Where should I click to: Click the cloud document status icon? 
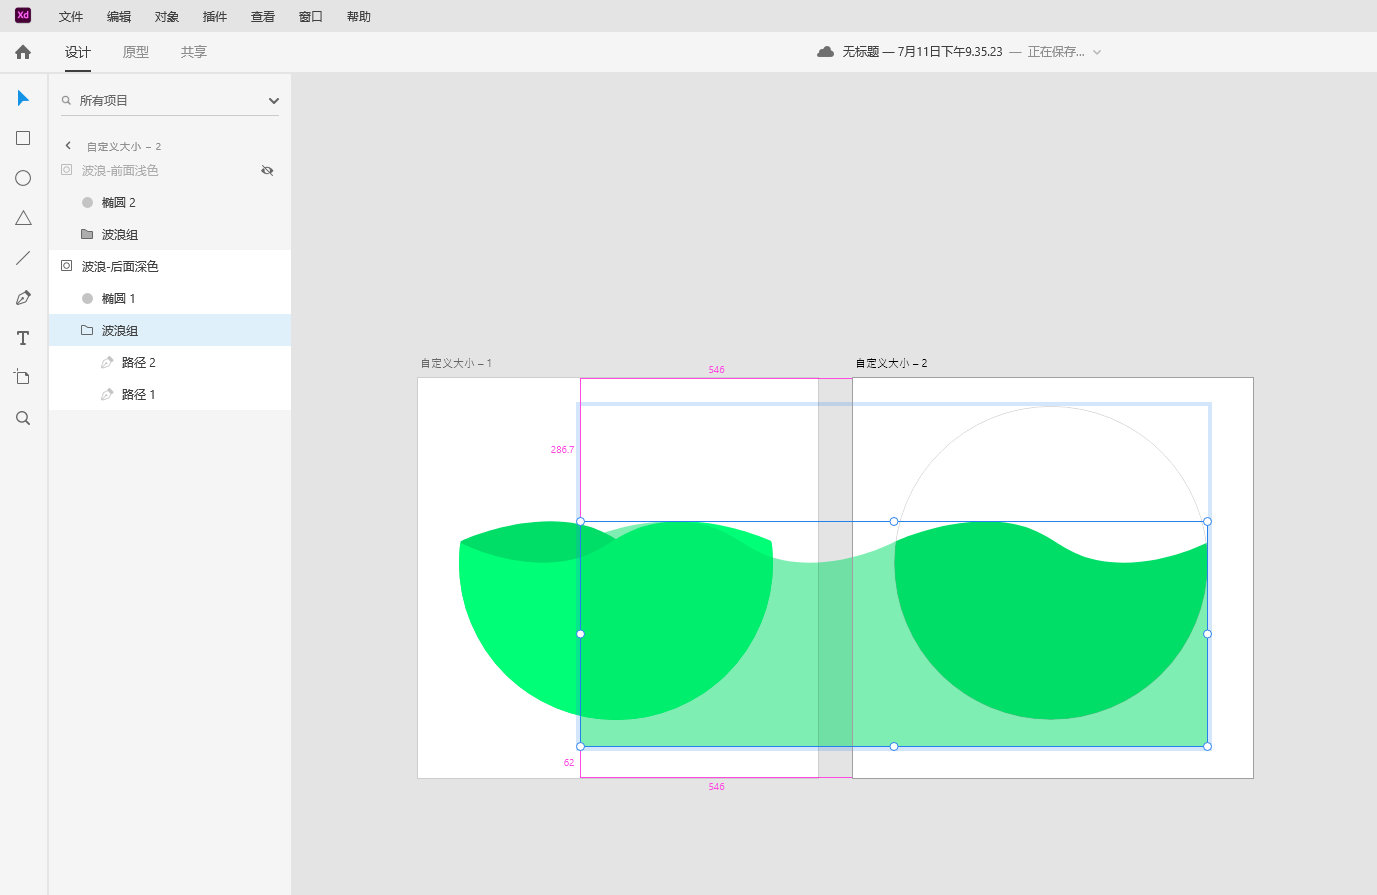[825, 52]
